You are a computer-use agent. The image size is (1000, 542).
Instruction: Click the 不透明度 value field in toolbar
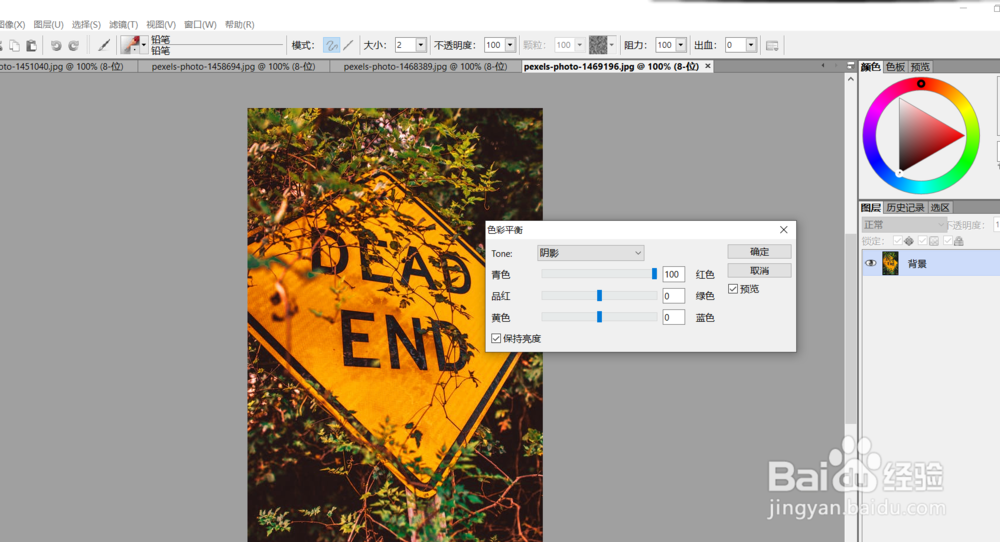tap(494, 45)
